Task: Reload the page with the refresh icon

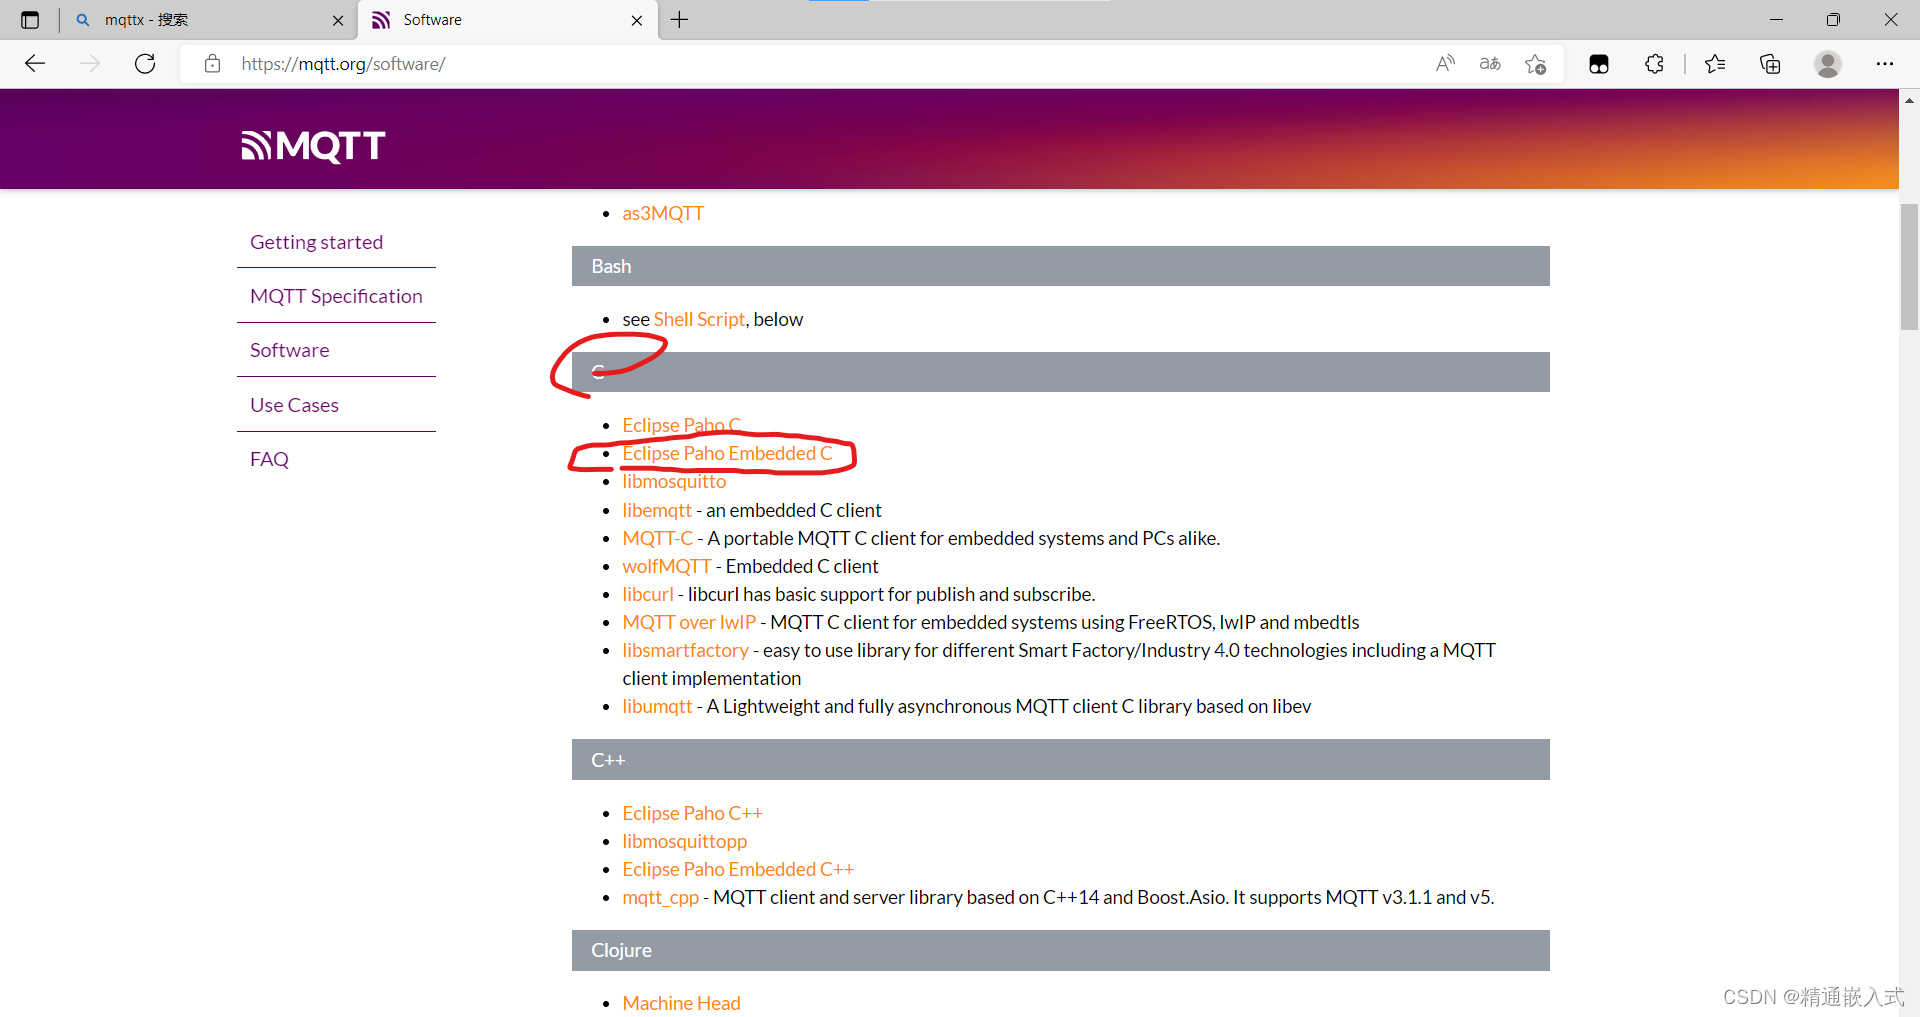Action: 145,64
